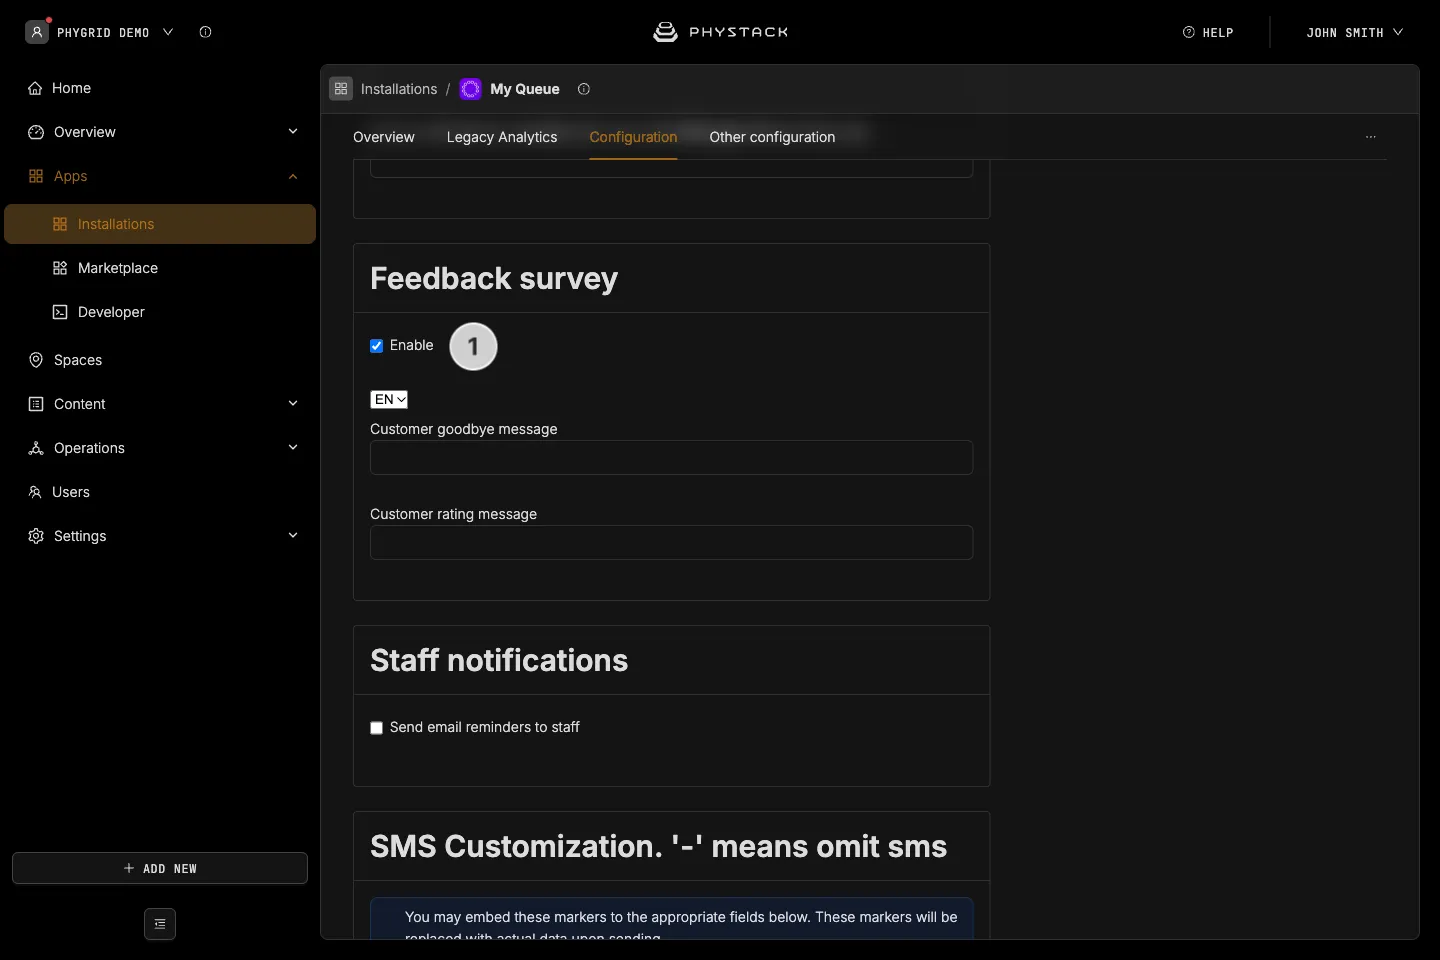
Task: Click the Apps grid icon in sidebar
Action: 36,176
